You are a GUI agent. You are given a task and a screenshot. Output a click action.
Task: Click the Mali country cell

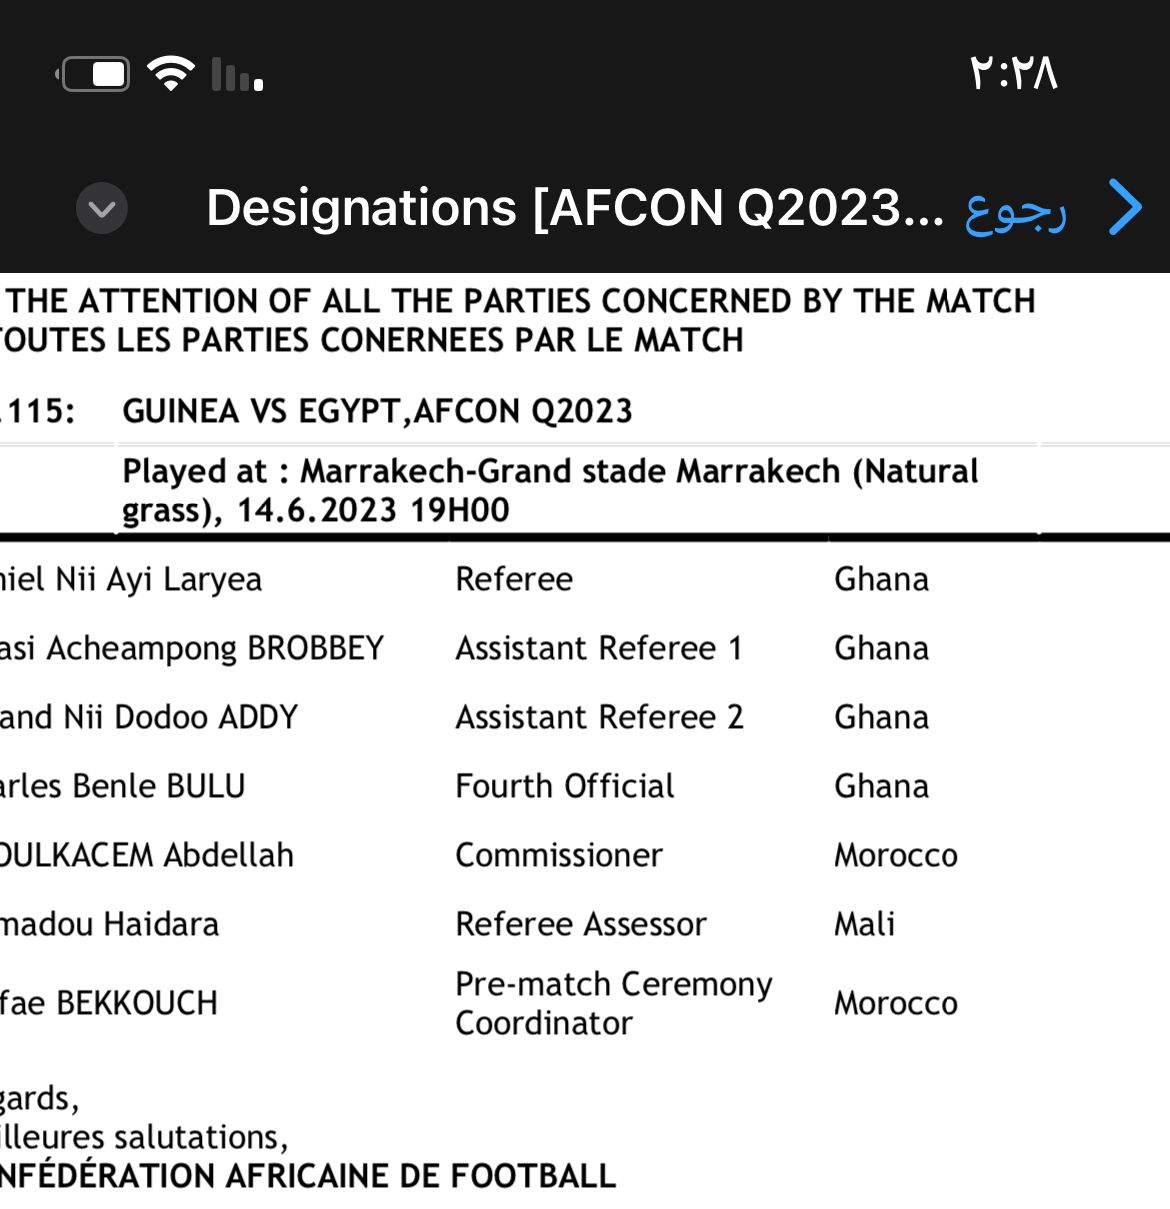tap(865, 924)
